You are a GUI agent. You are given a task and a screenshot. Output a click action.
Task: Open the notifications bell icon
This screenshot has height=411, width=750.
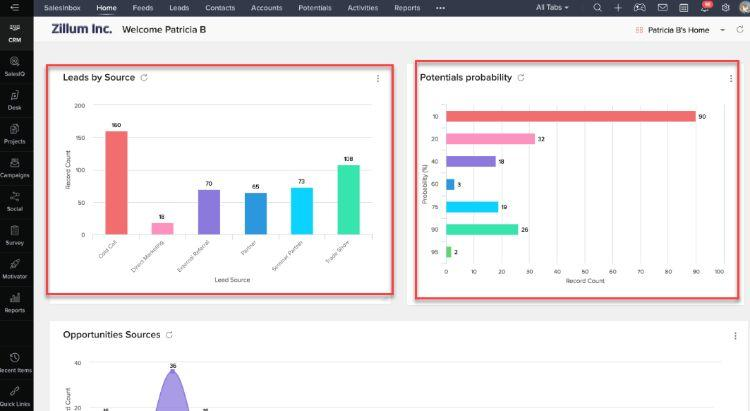tap(705, 7)
